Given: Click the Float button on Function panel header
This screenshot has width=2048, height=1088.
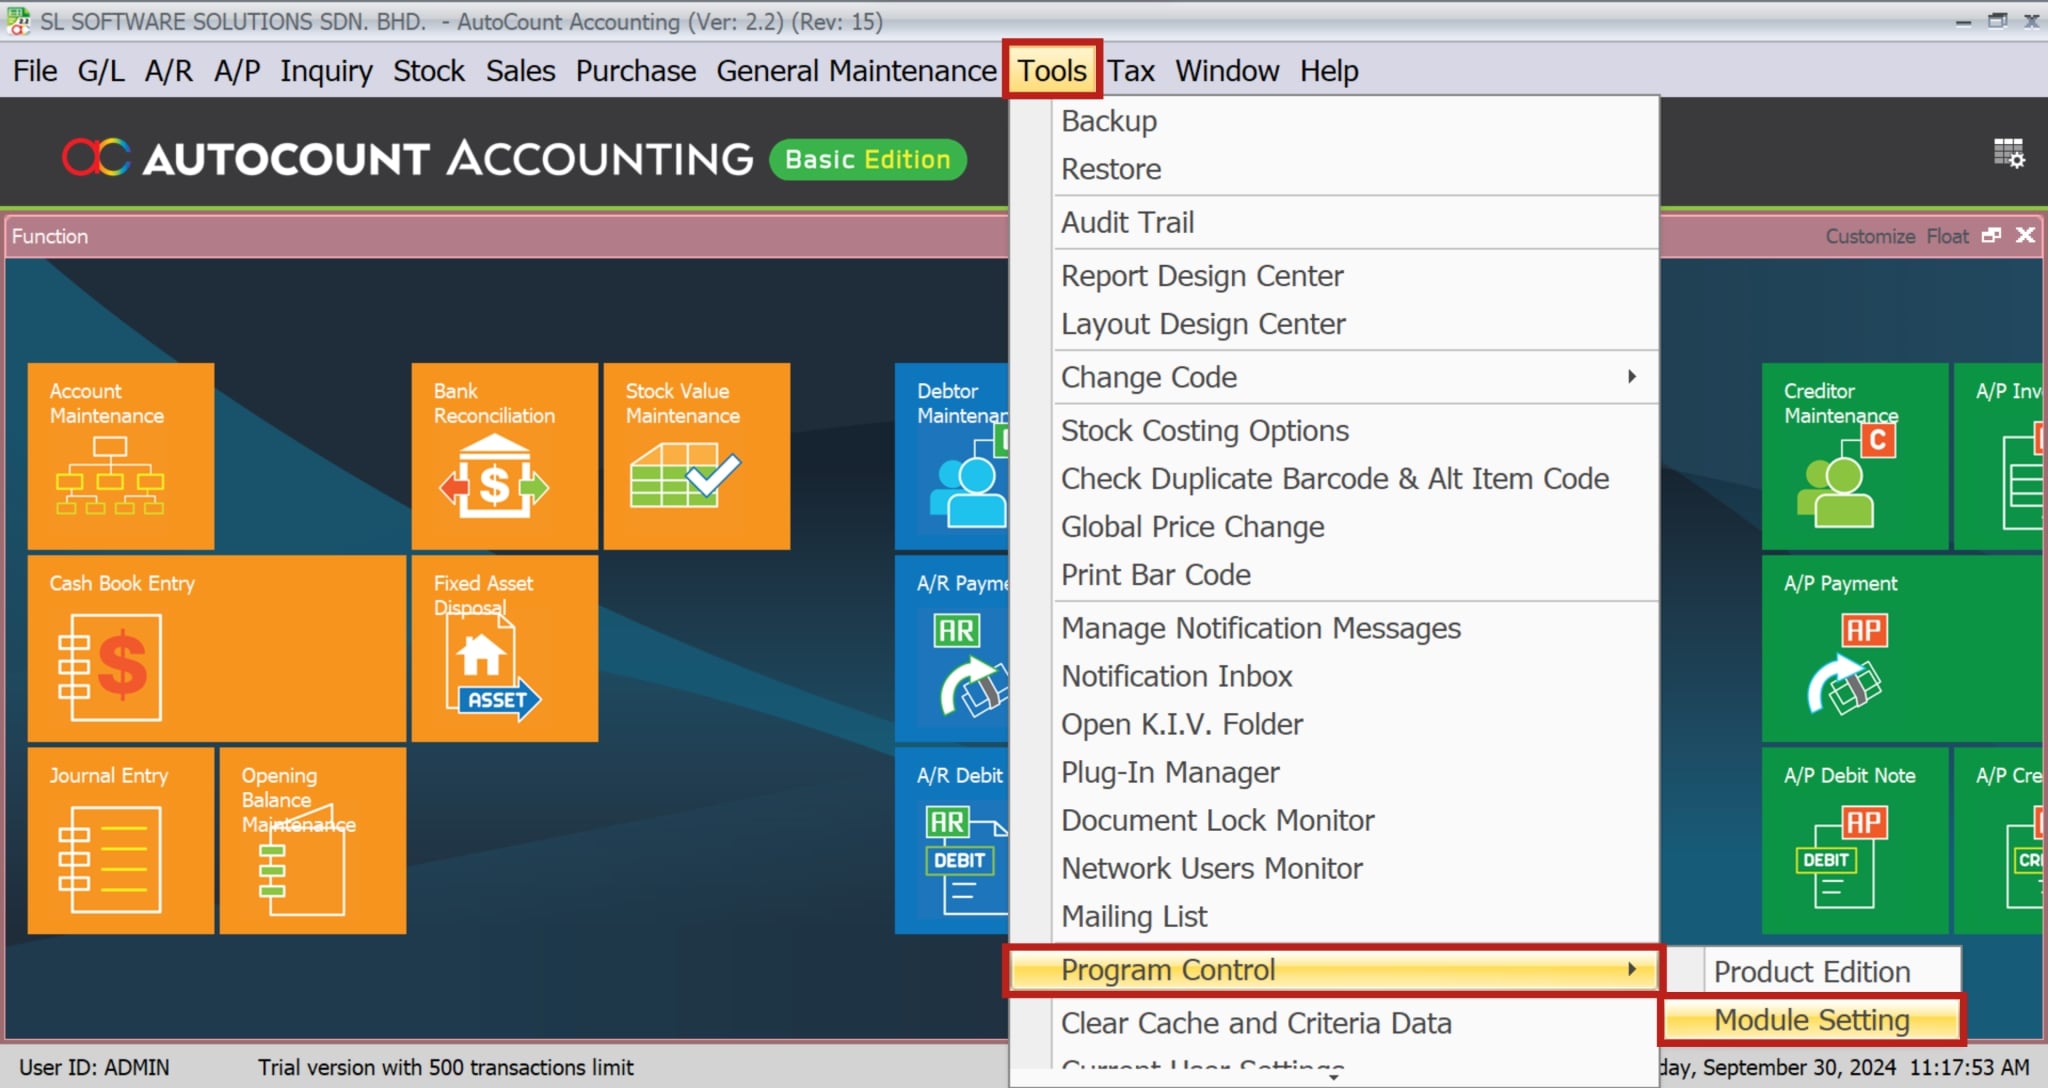Looking at the screenshot, I should pyautogui.click(x=1949, y=236).
